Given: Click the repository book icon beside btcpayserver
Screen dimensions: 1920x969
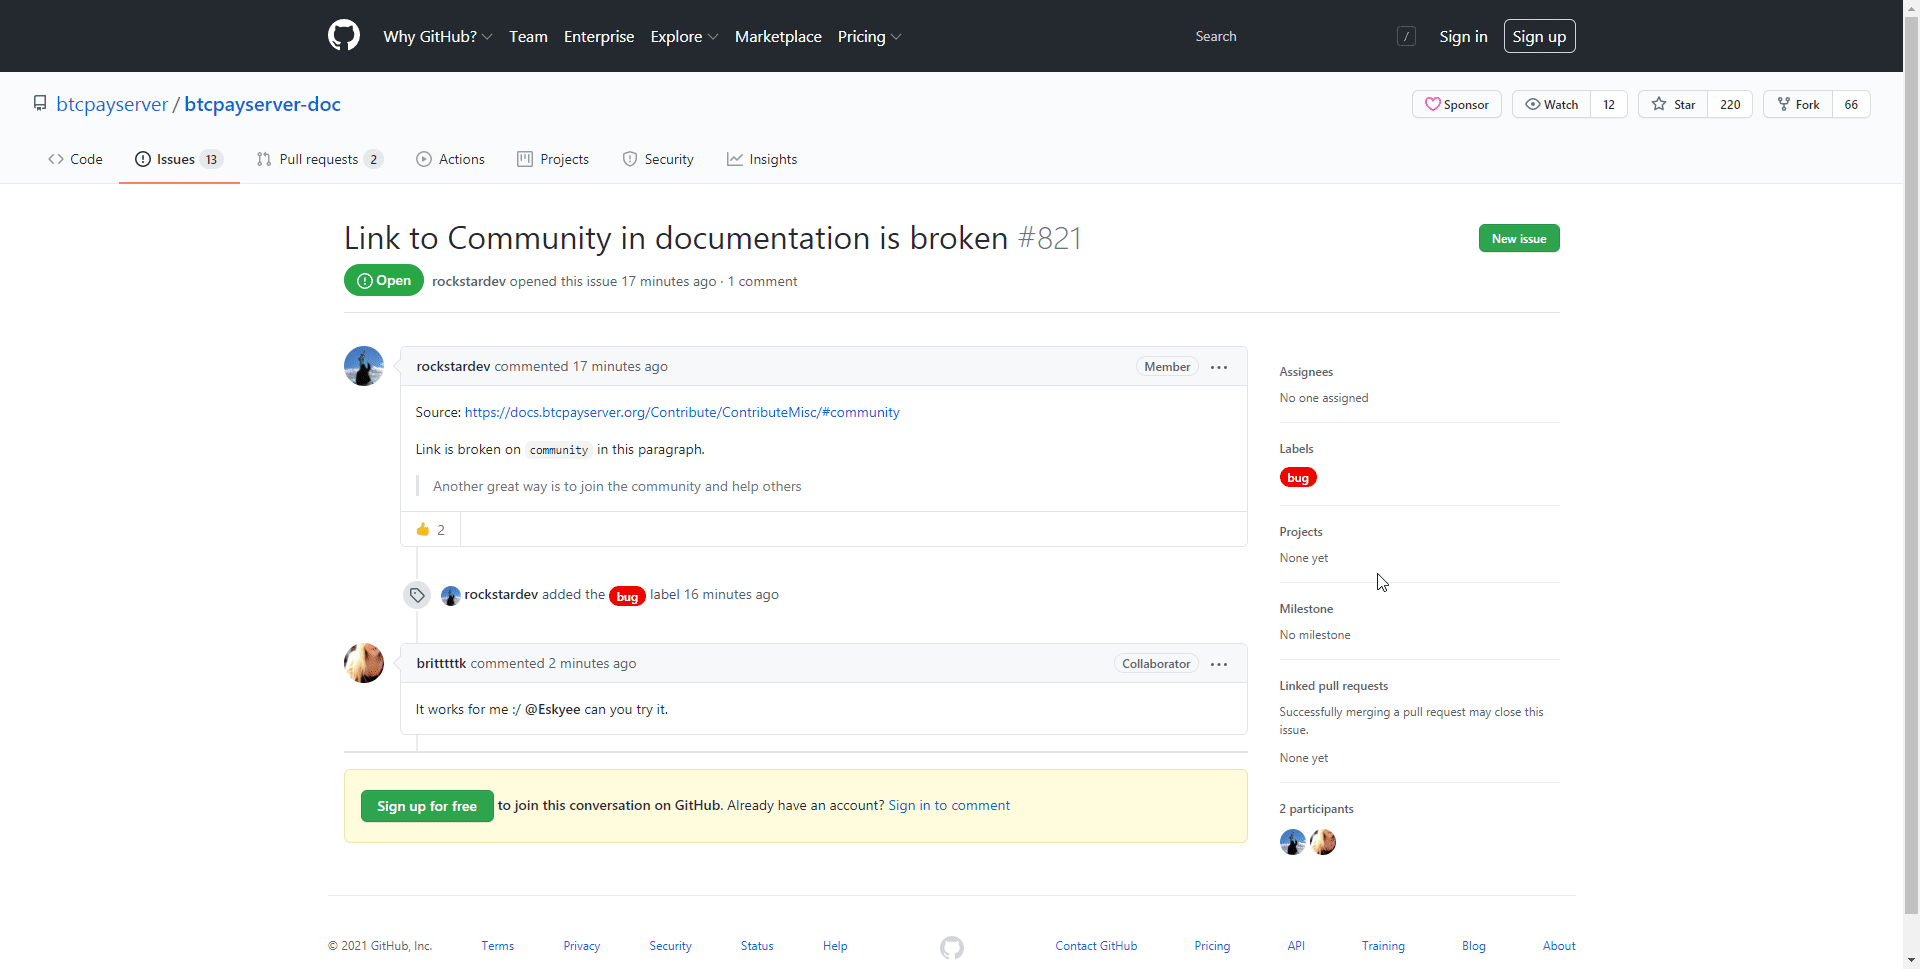Looking at the screenshot, I should 40,103.
